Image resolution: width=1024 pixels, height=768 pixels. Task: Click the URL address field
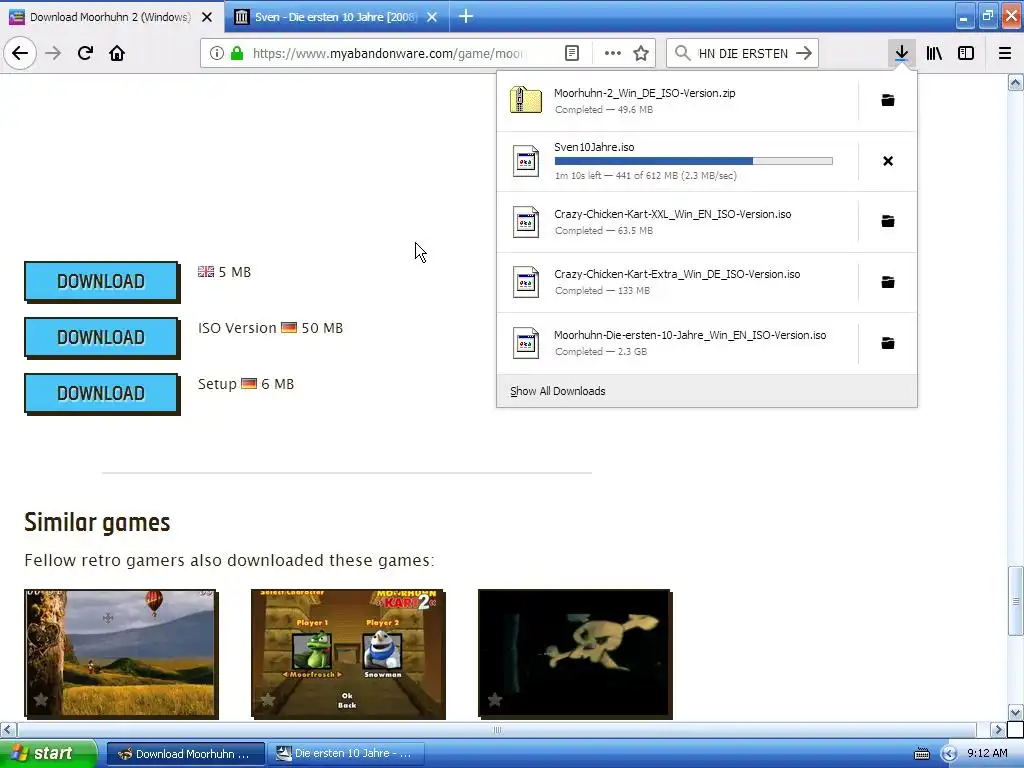[387, 53]
